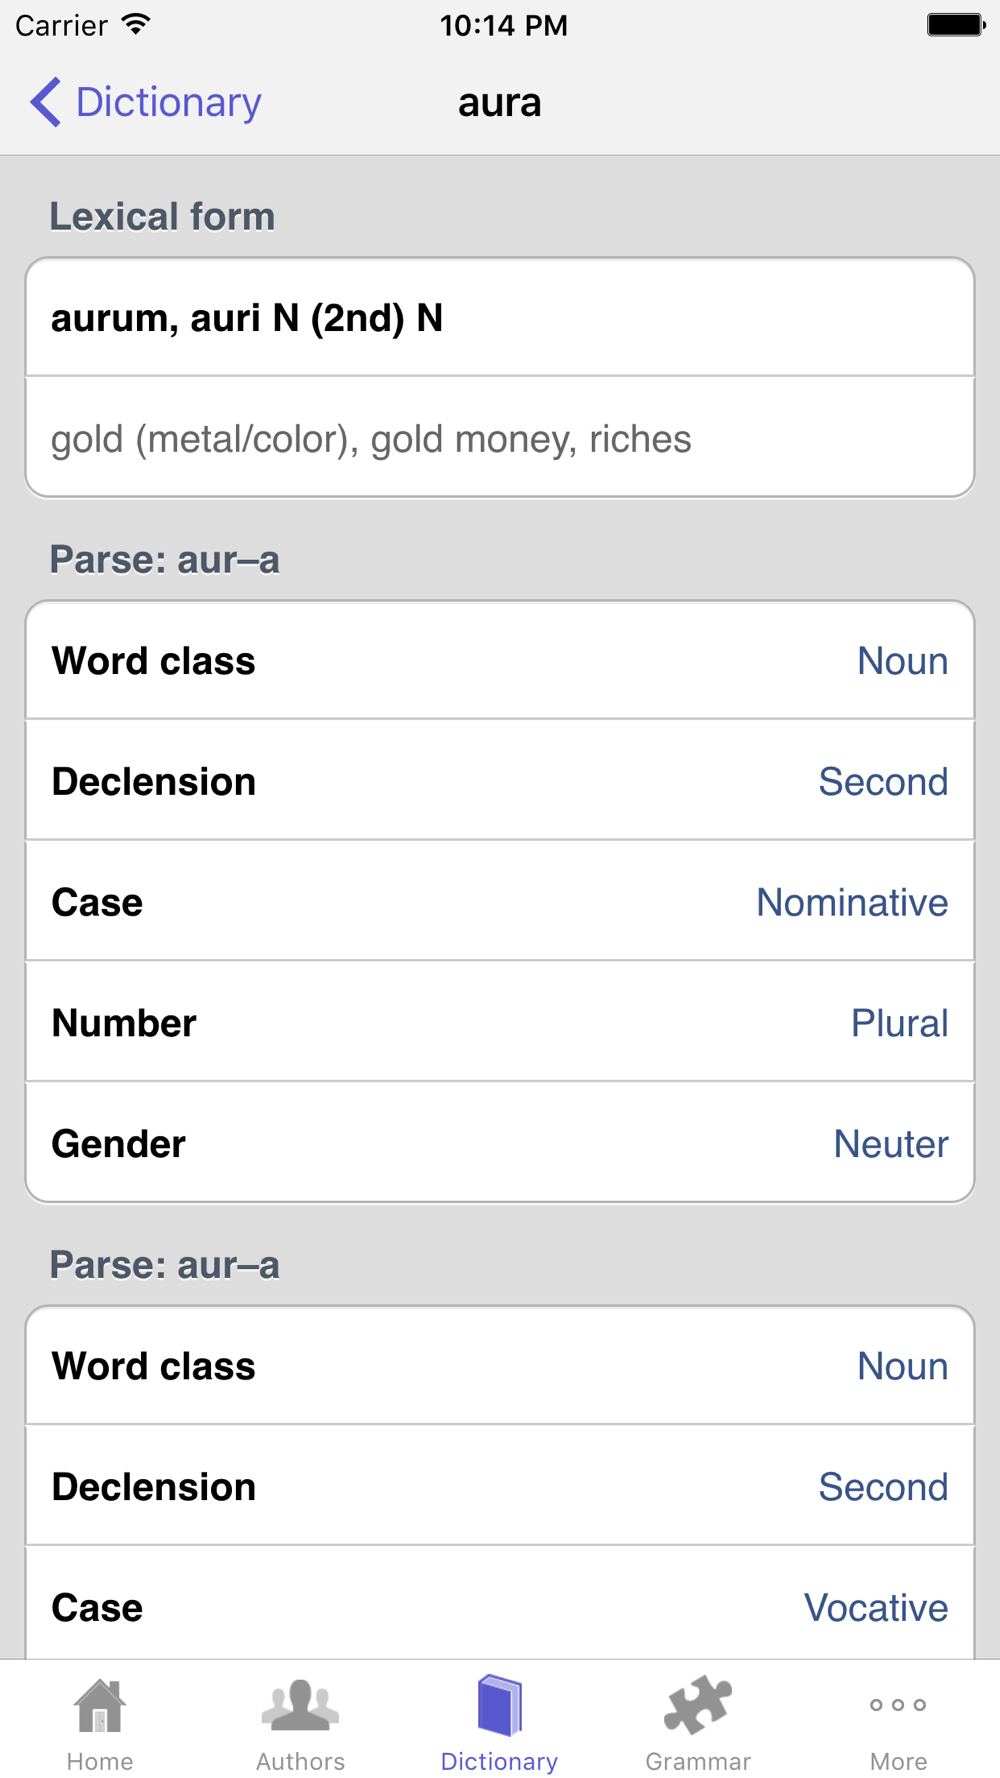
Task: Tap the aura page title
Action: click(x=500, y=102)
